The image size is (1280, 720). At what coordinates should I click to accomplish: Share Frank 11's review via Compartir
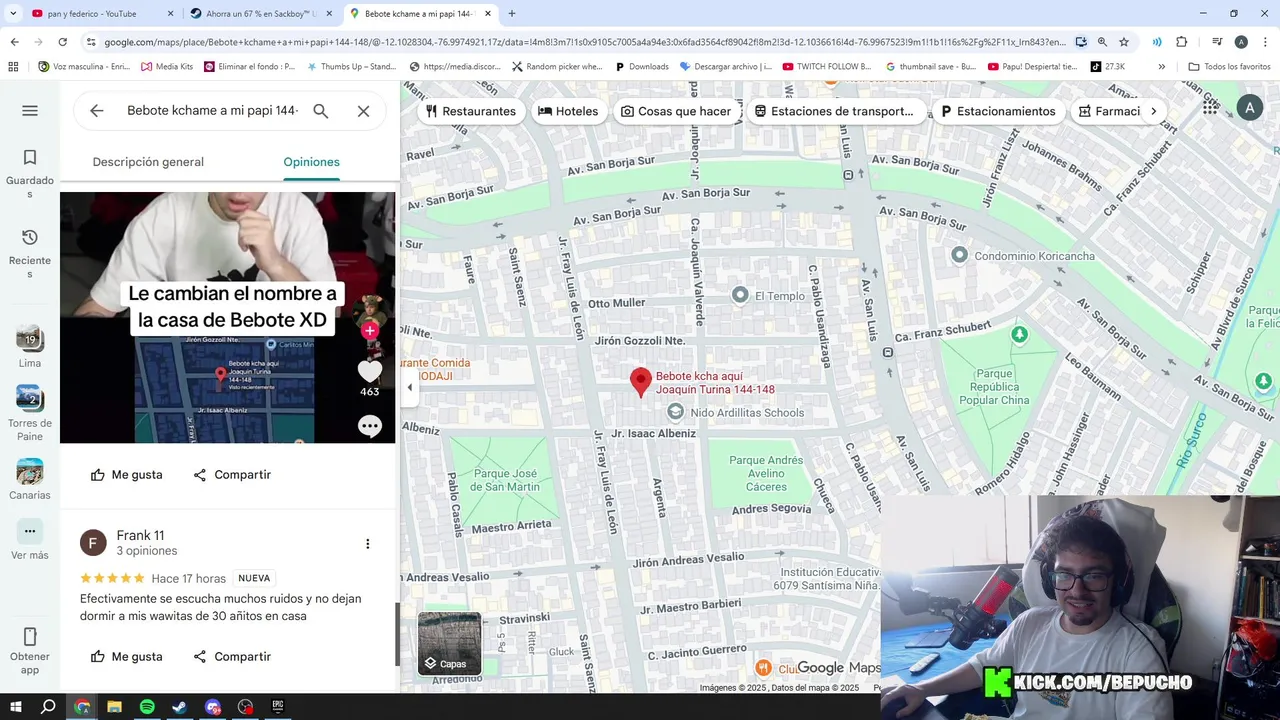click(232, 657)
